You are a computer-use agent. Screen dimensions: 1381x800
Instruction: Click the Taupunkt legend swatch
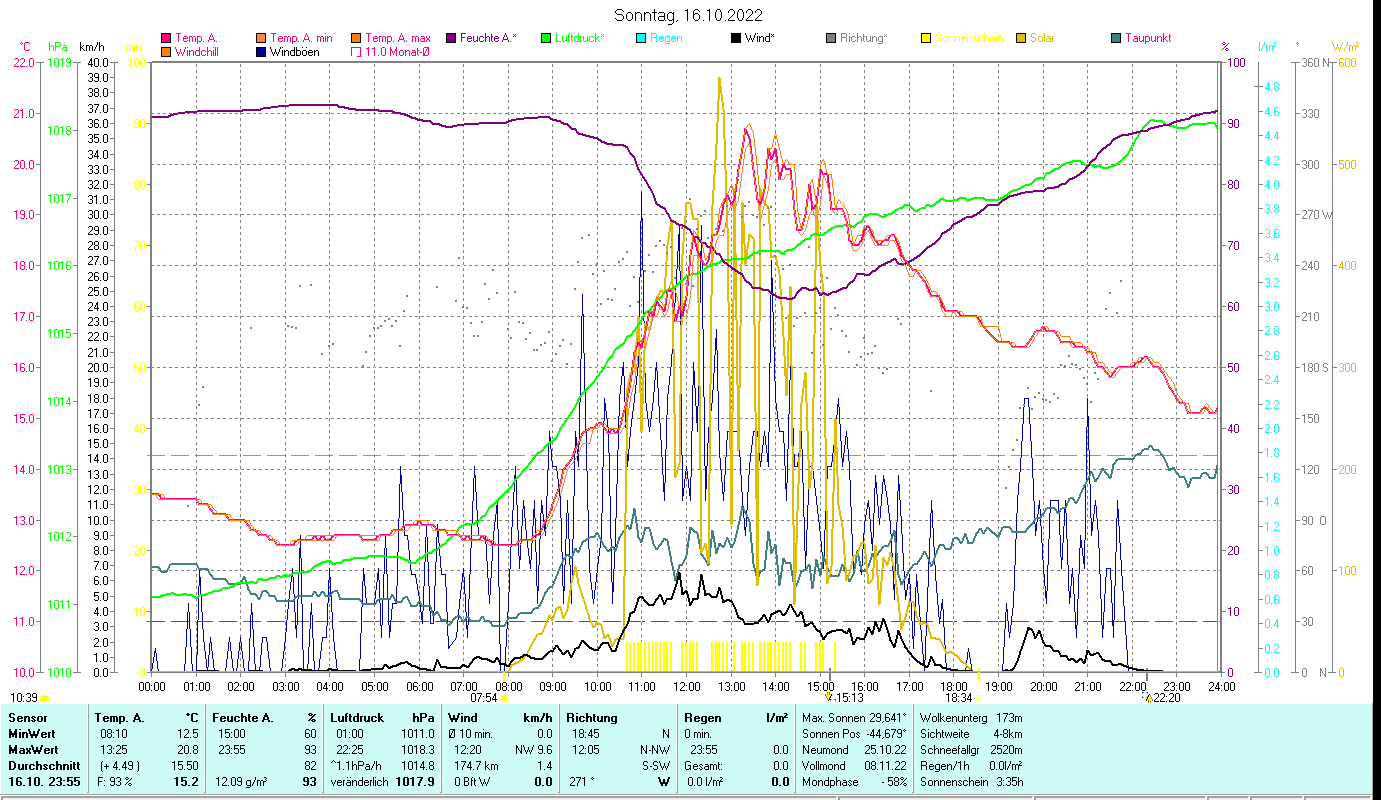1116,38
